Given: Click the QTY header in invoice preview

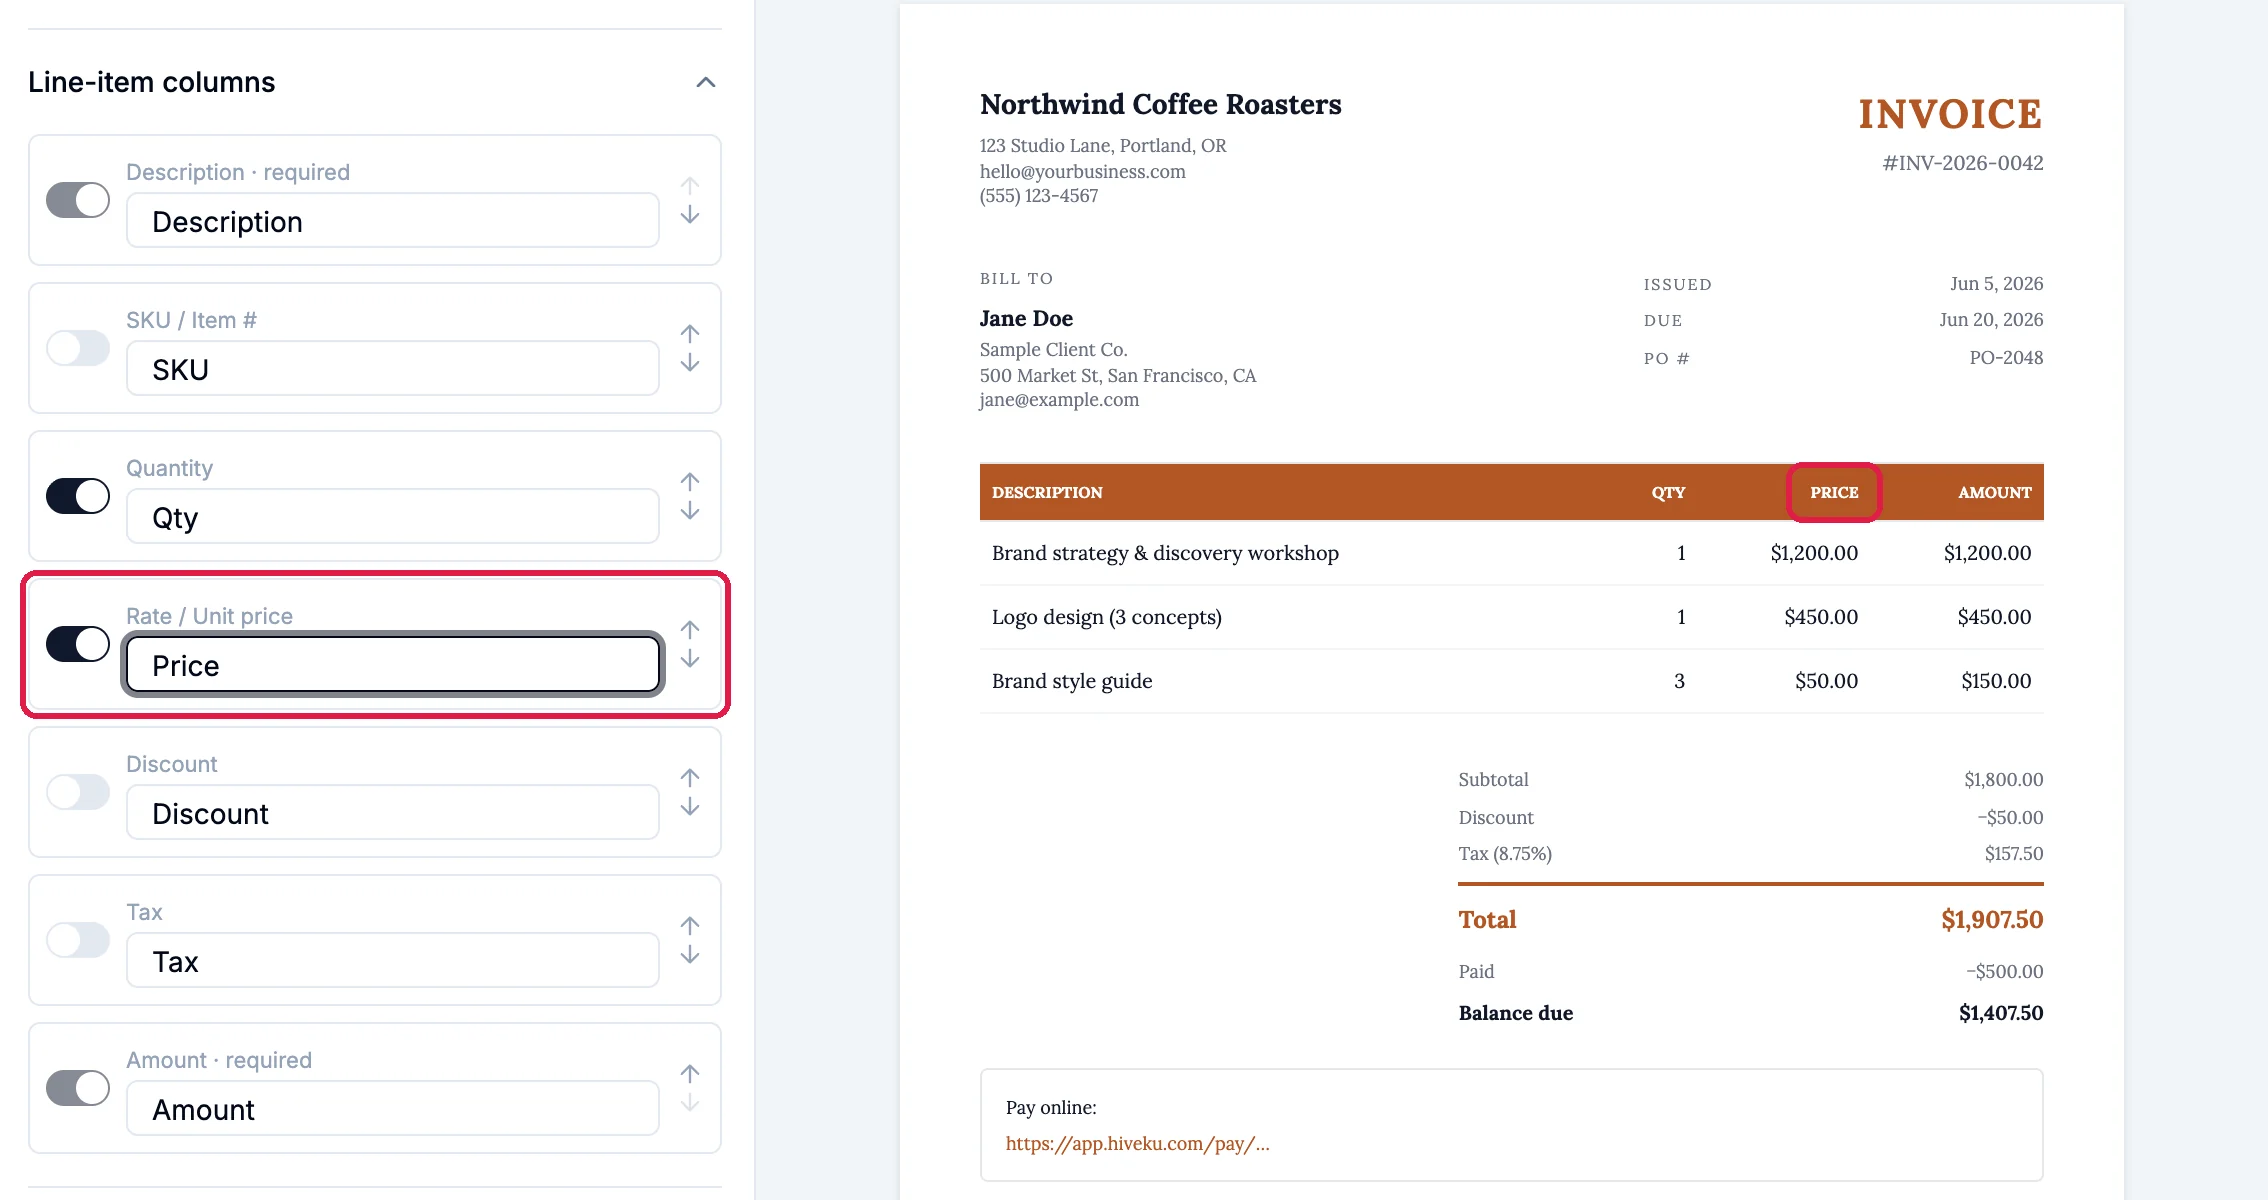Looking at the screenshot, I should pos(1668,493).
